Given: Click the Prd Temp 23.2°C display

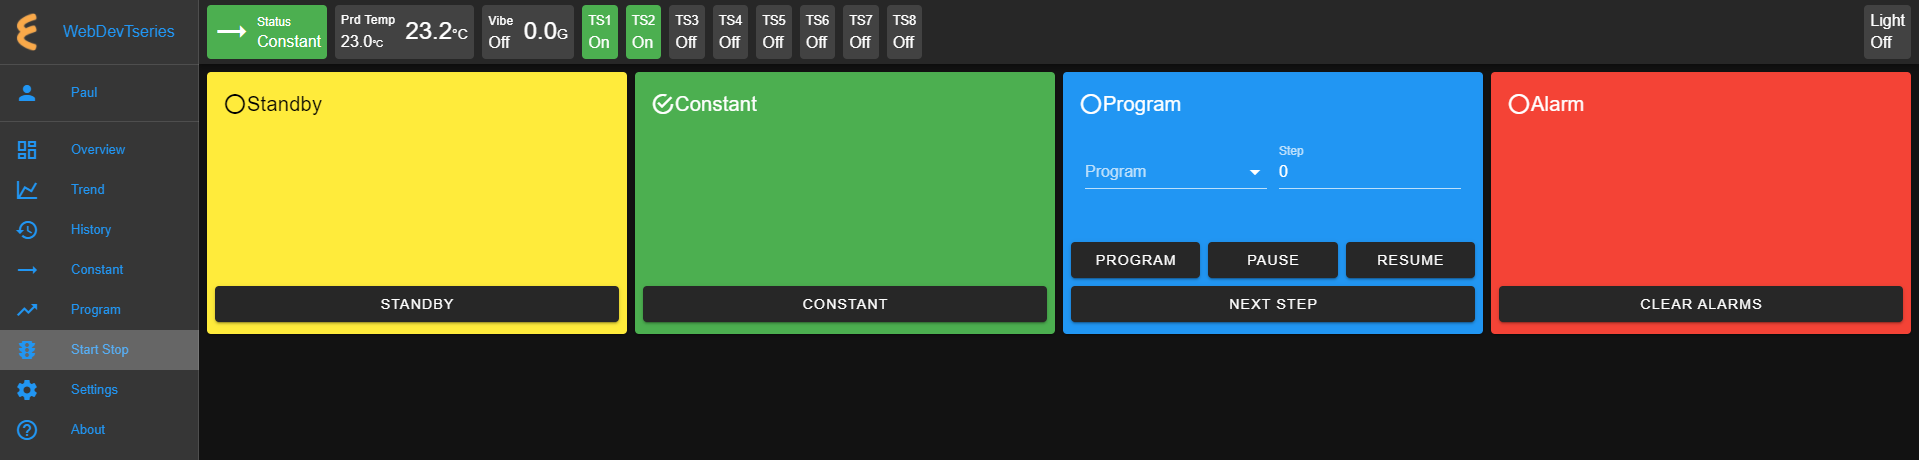Looking at the screenshot, I should pos(436,31).
